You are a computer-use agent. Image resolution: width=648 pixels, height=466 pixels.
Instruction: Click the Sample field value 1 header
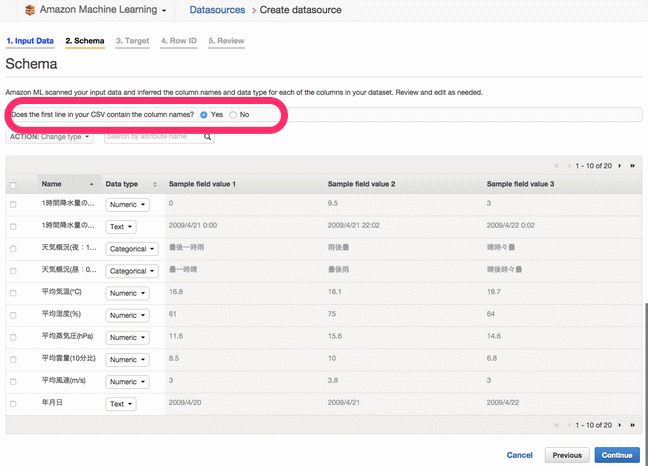(x=202, y=184)
